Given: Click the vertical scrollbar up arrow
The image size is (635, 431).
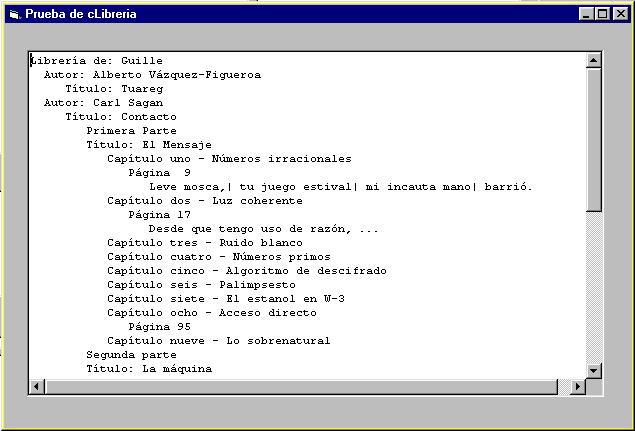Looking at the screenshot, I should pos(594,60).
